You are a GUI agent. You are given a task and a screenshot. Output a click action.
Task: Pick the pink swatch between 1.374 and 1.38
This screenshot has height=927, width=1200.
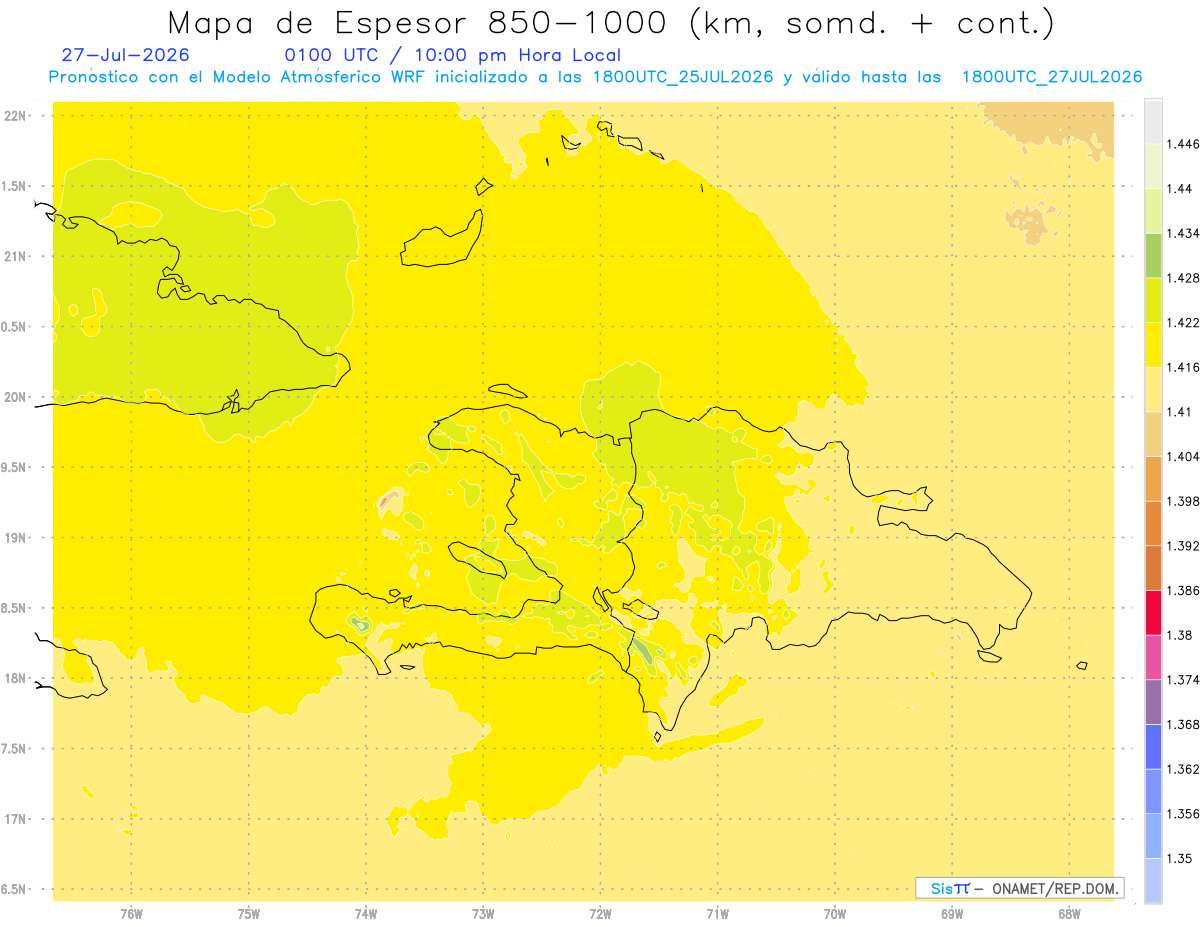tap(1153, 657)
